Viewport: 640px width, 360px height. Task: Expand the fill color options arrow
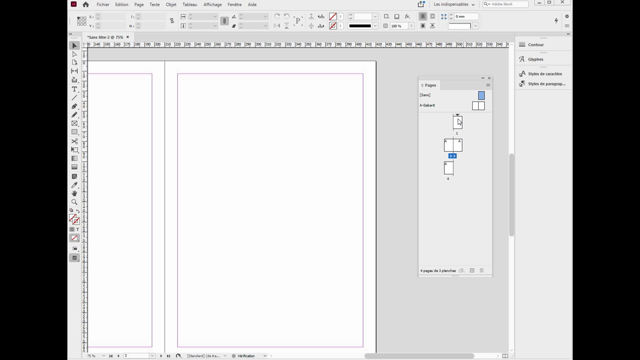(x=340, y=17)
